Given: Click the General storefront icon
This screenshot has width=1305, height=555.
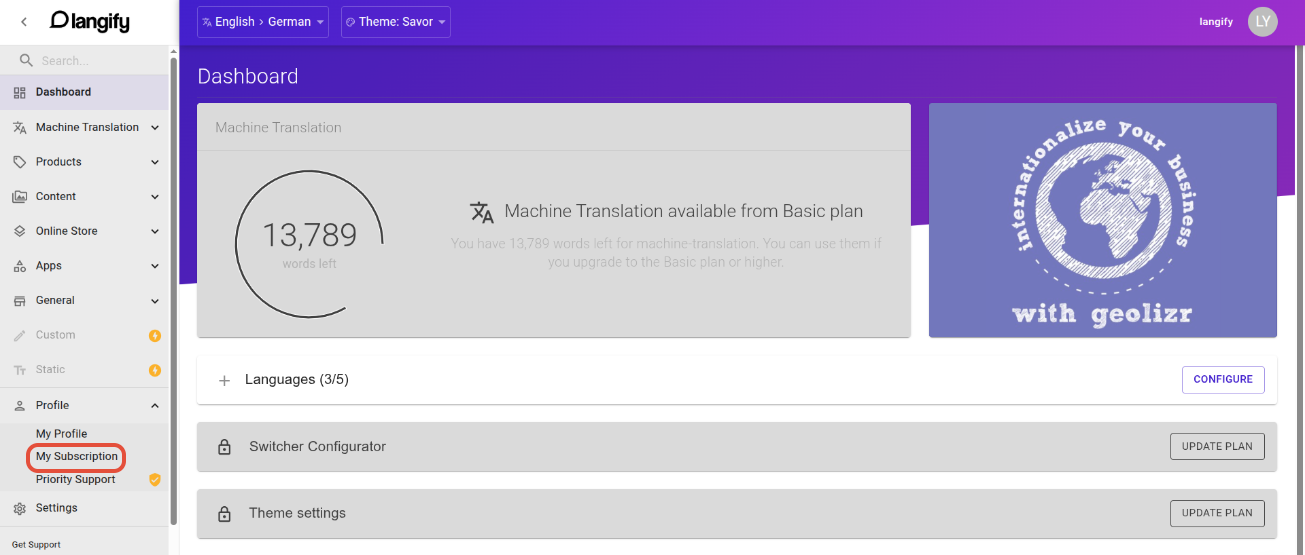Looking at the screenshot, I should tap(19, 301).
